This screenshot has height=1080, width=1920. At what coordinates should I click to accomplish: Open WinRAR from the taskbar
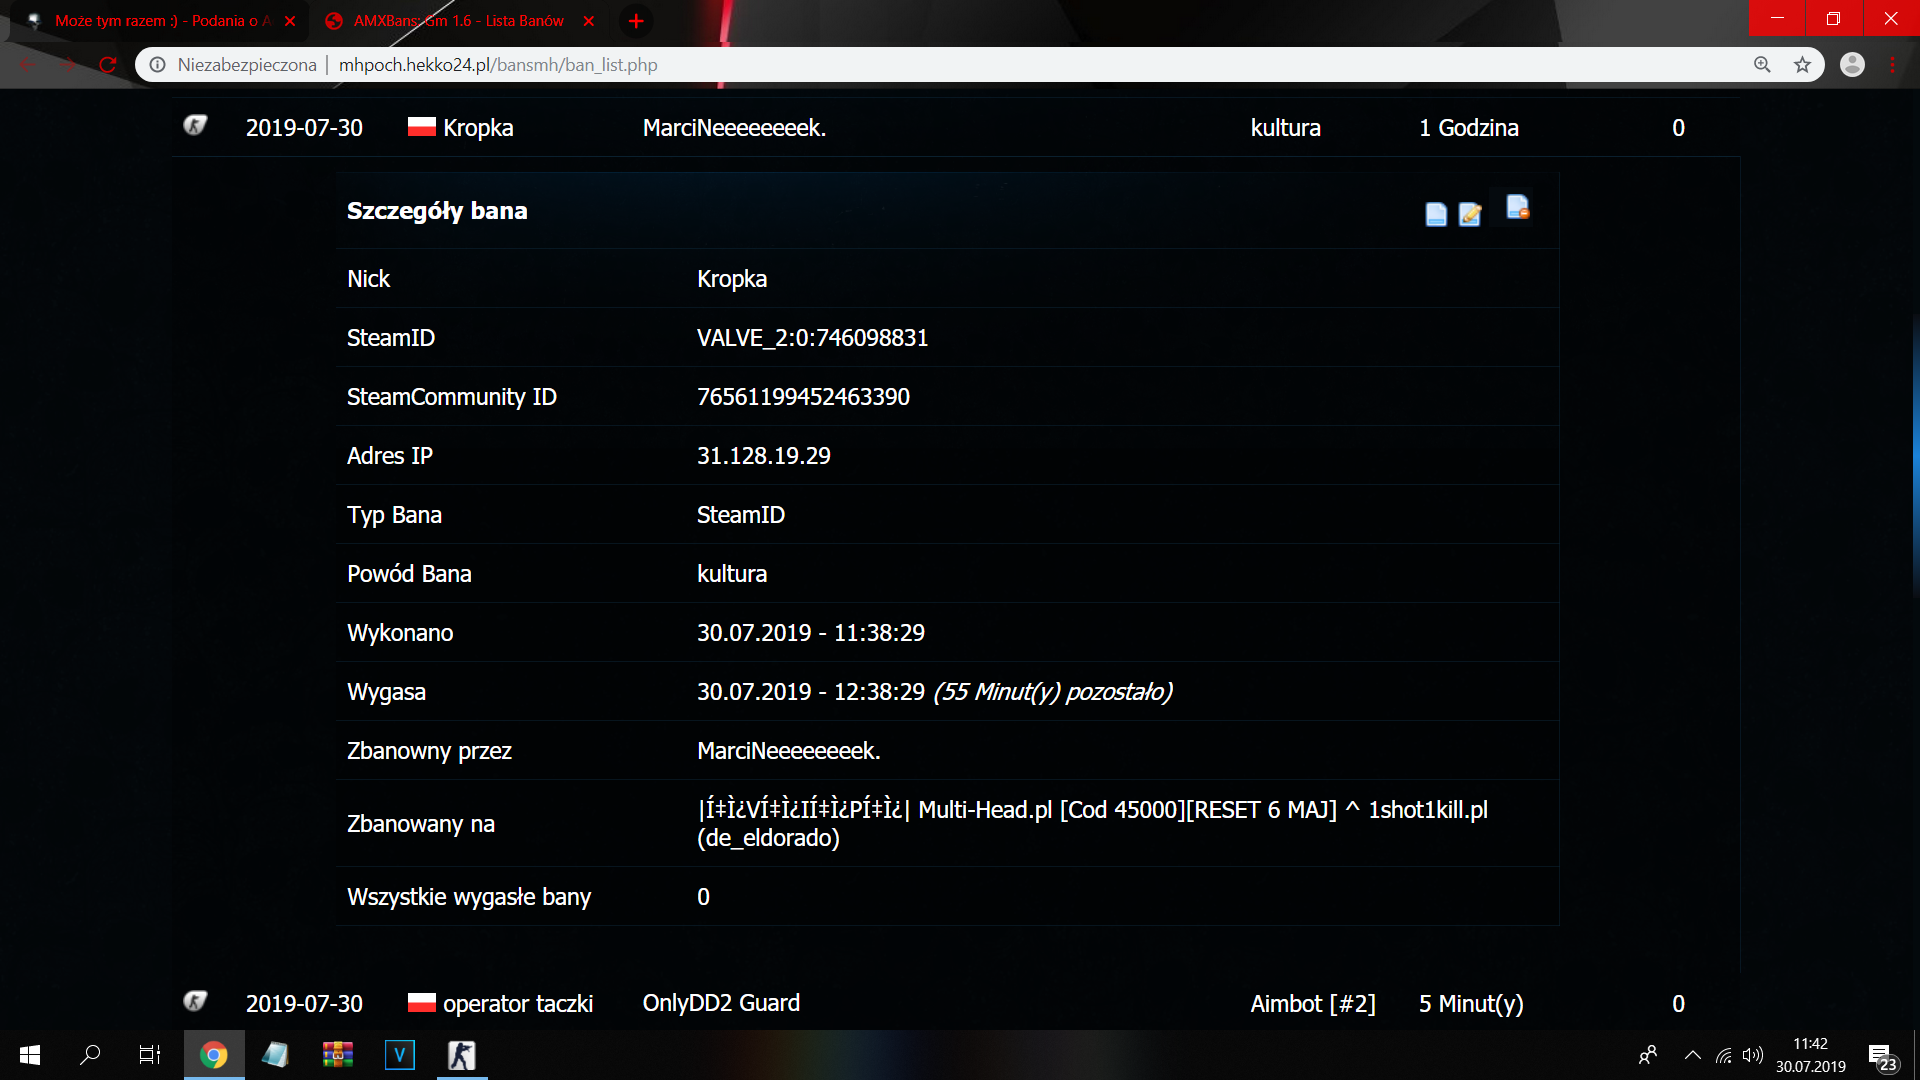coord(337,1055)
